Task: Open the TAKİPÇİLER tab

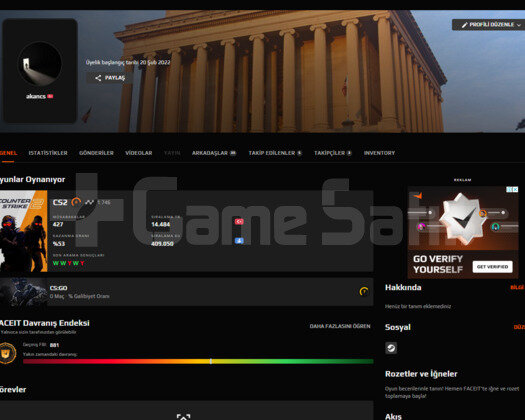Action: (x=332, y=153)
